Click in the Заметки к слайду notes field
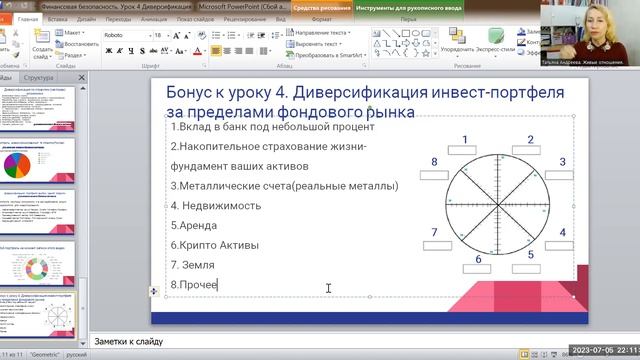The width and height of the screenshot is (640, 360). pos(363,342)
